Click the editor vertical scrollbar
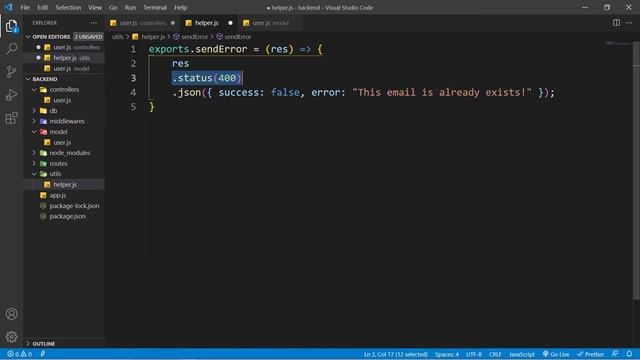640x360 pixels. pos(636,171)
